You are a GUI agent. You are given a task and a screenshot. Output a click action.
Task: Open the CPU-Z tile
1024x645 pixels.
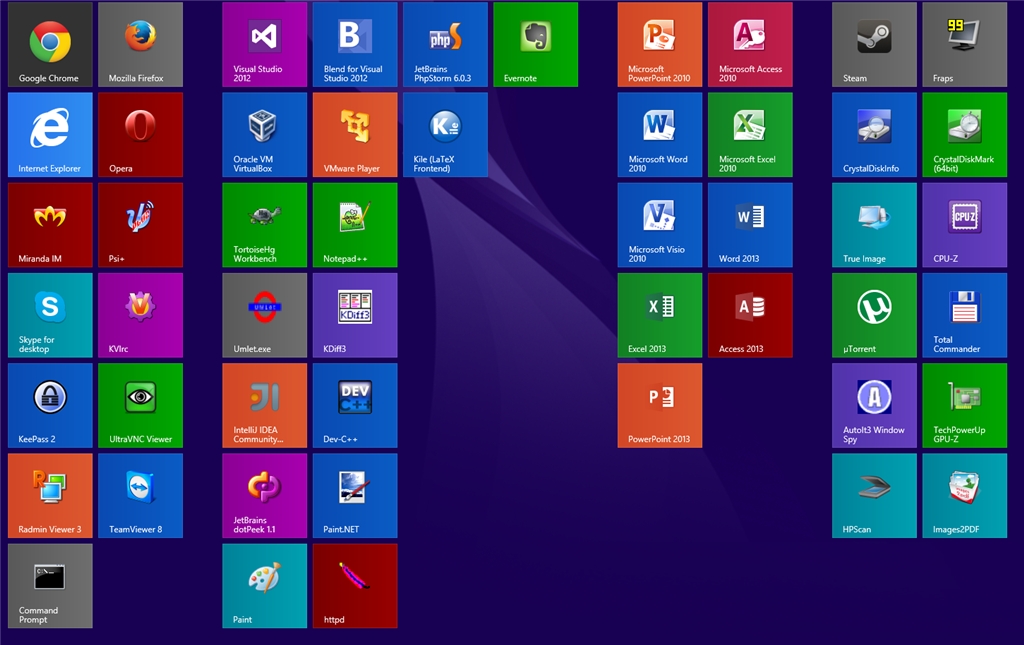[x=964, y=224]
